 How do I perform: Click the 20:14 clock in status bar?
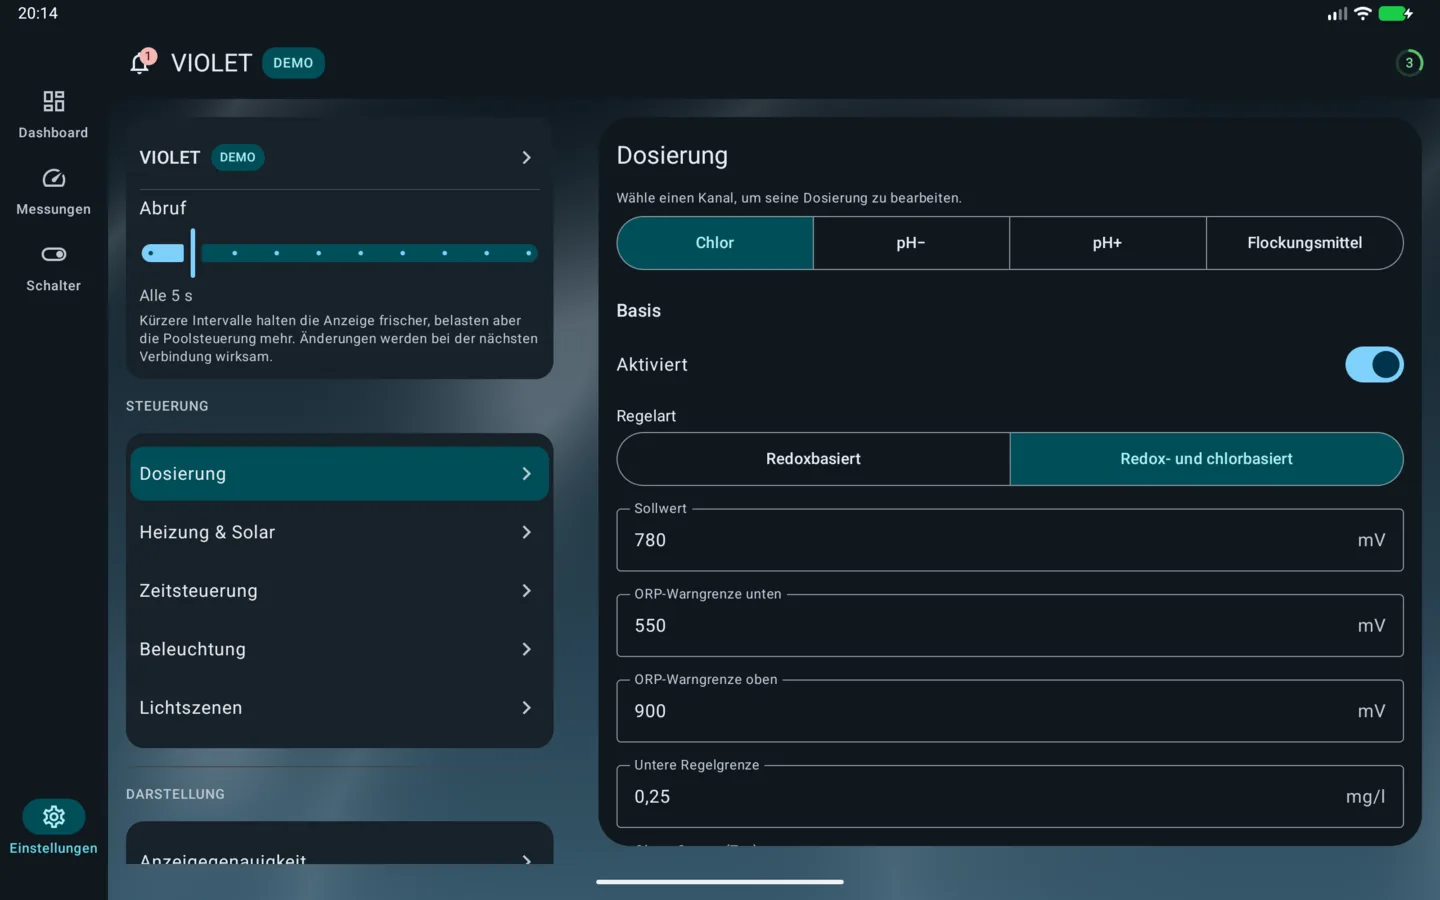38,13
